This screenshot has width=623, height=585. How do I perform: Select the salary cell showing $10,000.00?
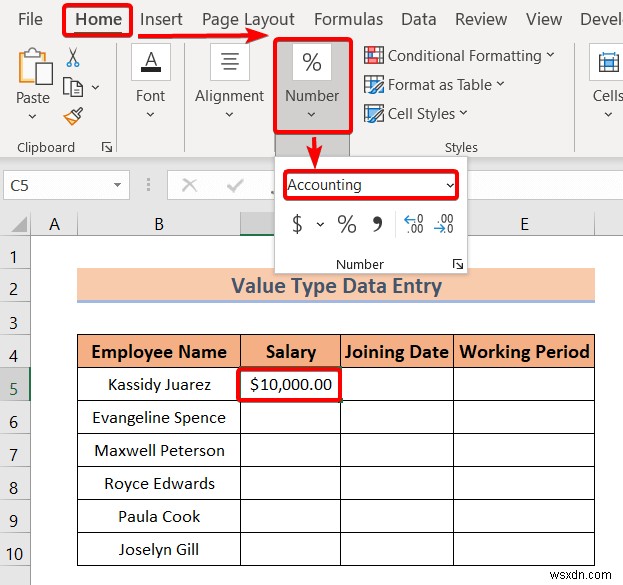click(x=290, y=384)
